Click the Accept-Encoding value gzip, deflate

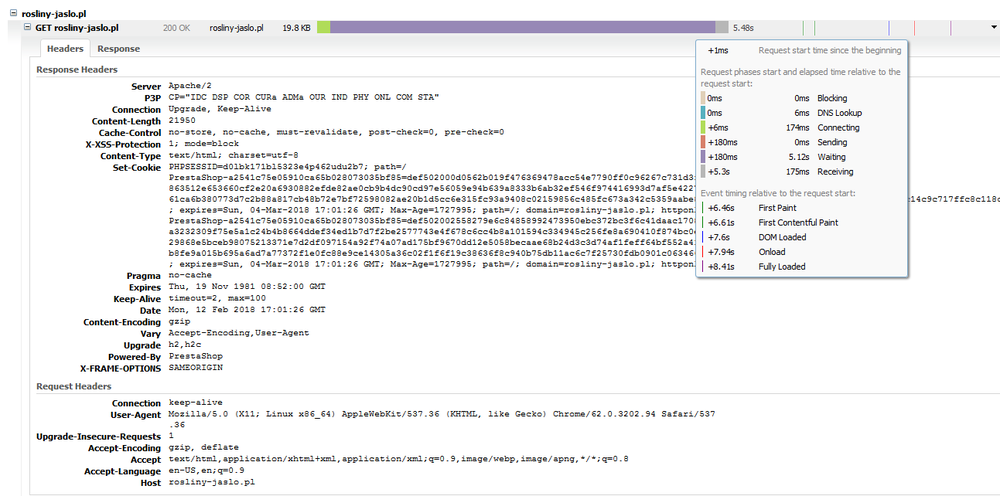pyautogui.click(x=203, y=448)
